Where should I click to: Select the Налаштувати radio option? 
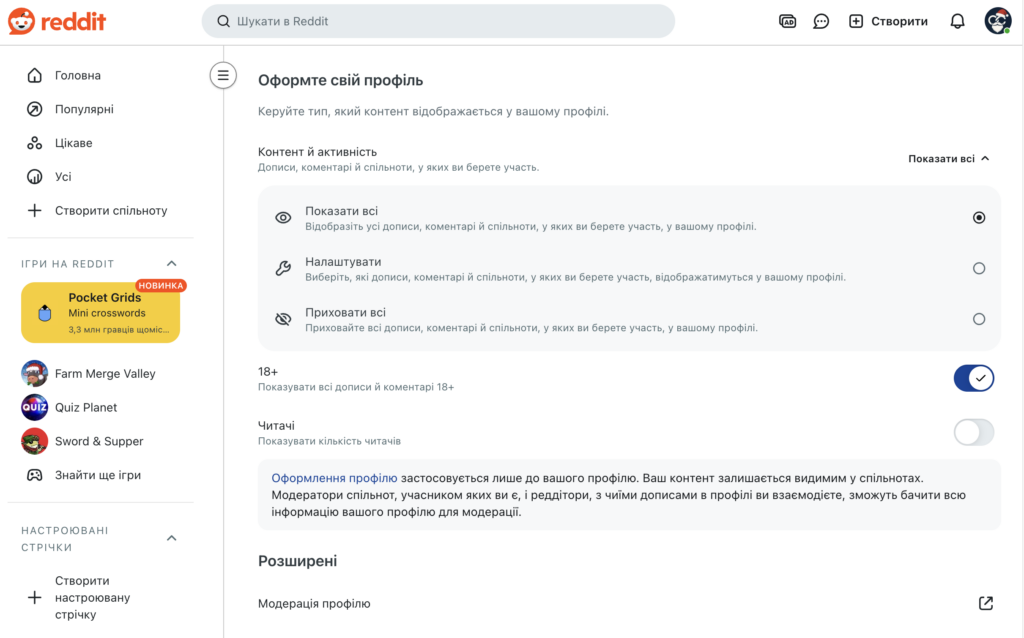[x=979, y=268]
